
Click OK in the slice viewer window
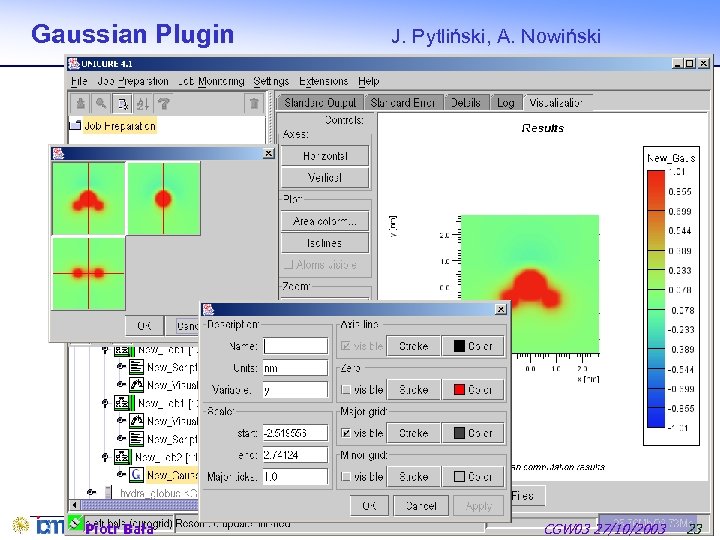[144, 326]
